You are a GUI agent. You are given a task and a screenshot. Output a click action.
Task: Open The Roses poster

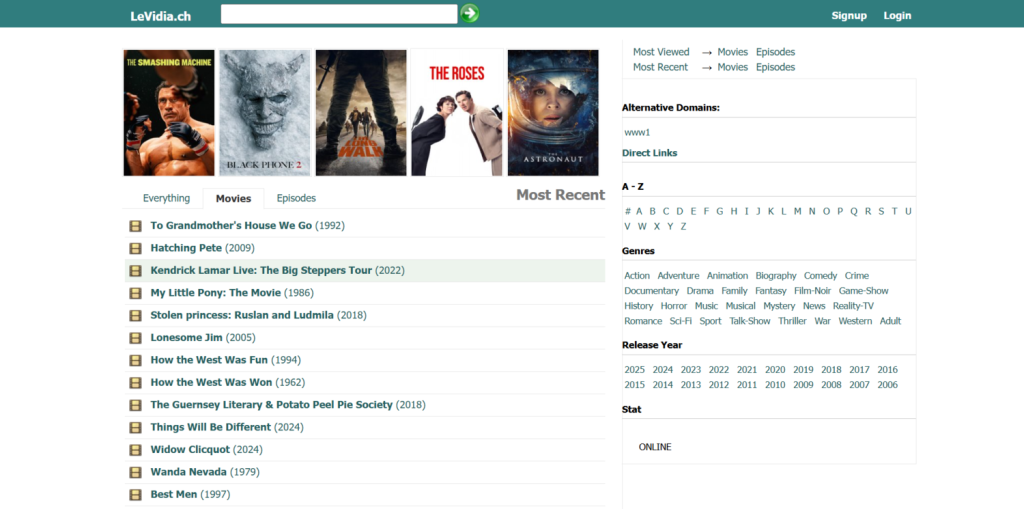coord(456,112)
